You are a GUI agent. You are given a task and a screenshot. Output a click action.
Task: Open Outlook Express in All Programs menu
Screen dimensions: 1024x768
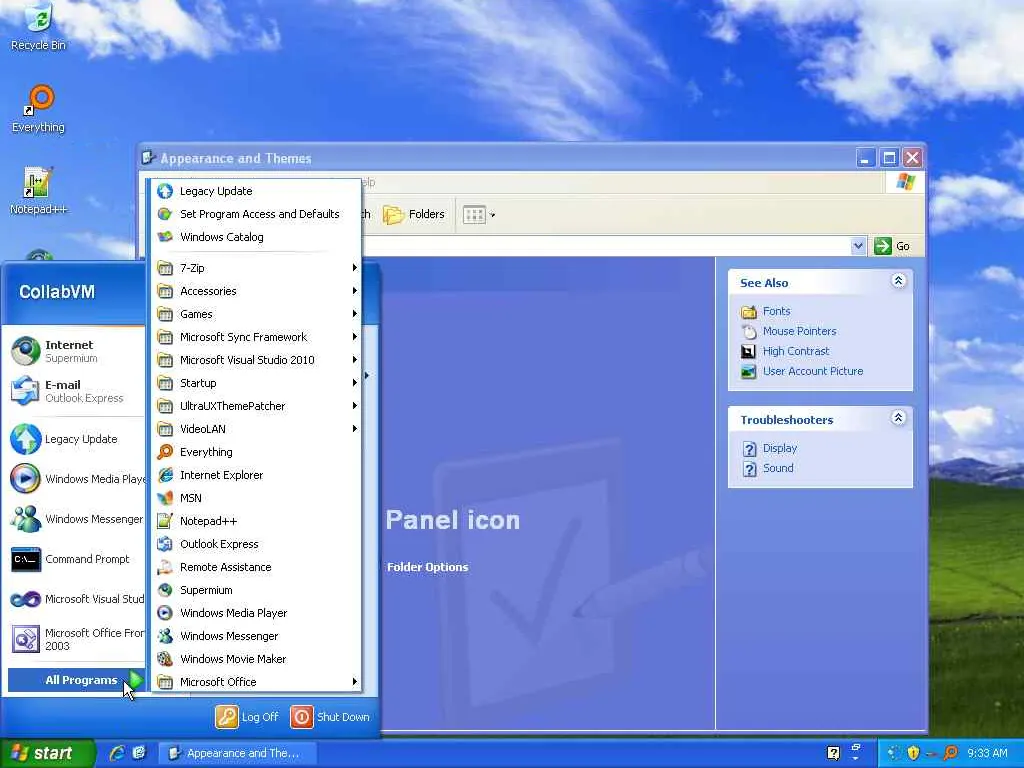coord(256,543)
